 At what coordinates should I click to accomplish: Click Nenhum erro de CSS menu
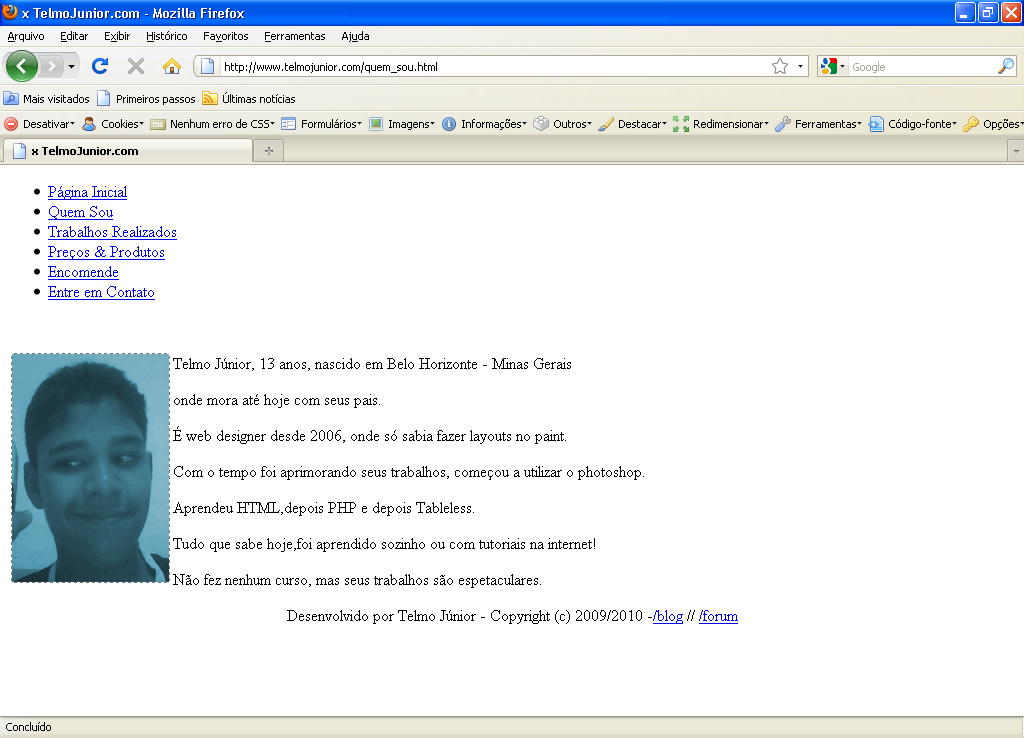tap(212, 123)
